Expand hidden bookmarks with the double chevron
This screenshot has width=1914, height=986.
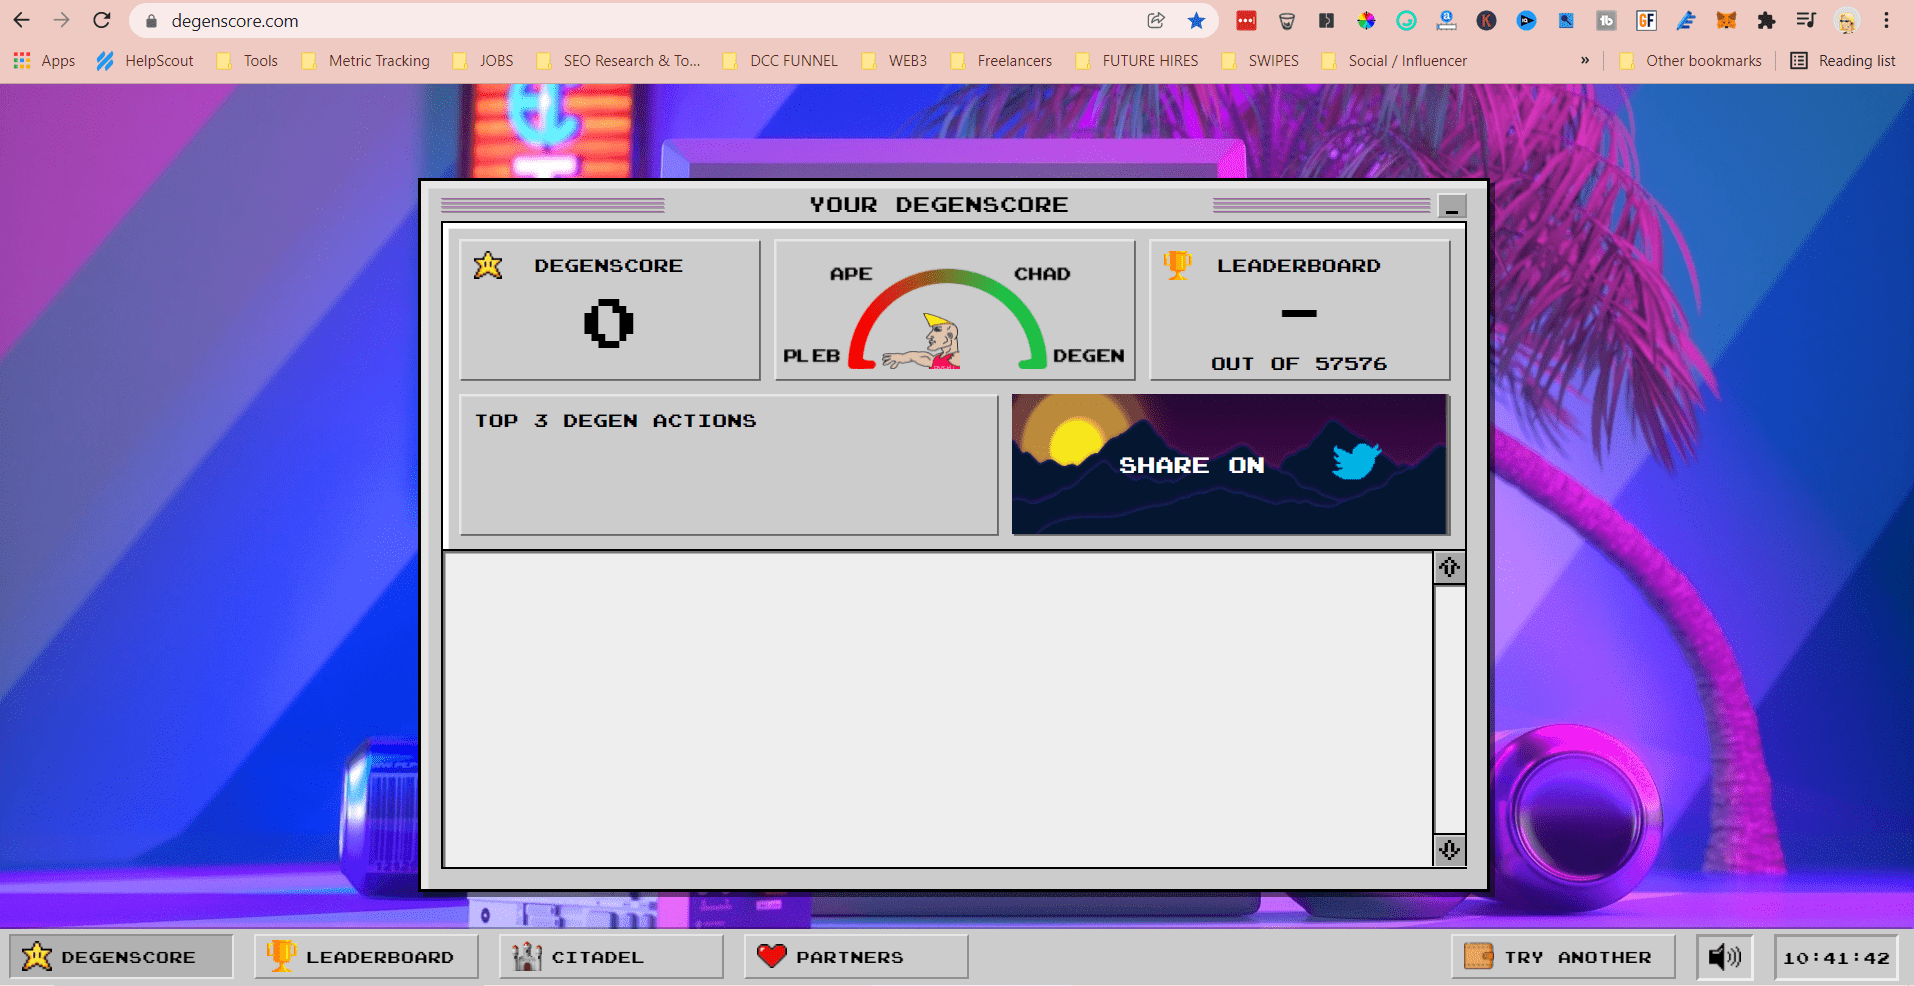1585,61
